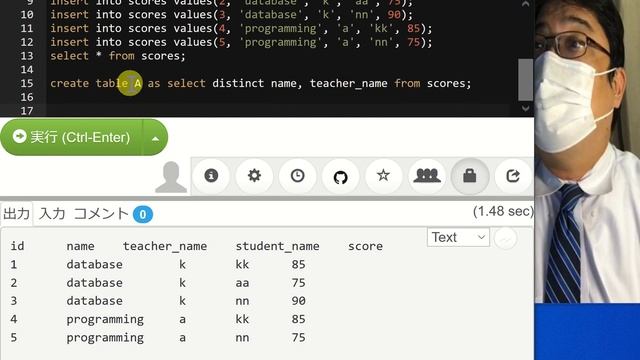Click score value 90 in output
640x360 pixels.
tap(298, 301)
